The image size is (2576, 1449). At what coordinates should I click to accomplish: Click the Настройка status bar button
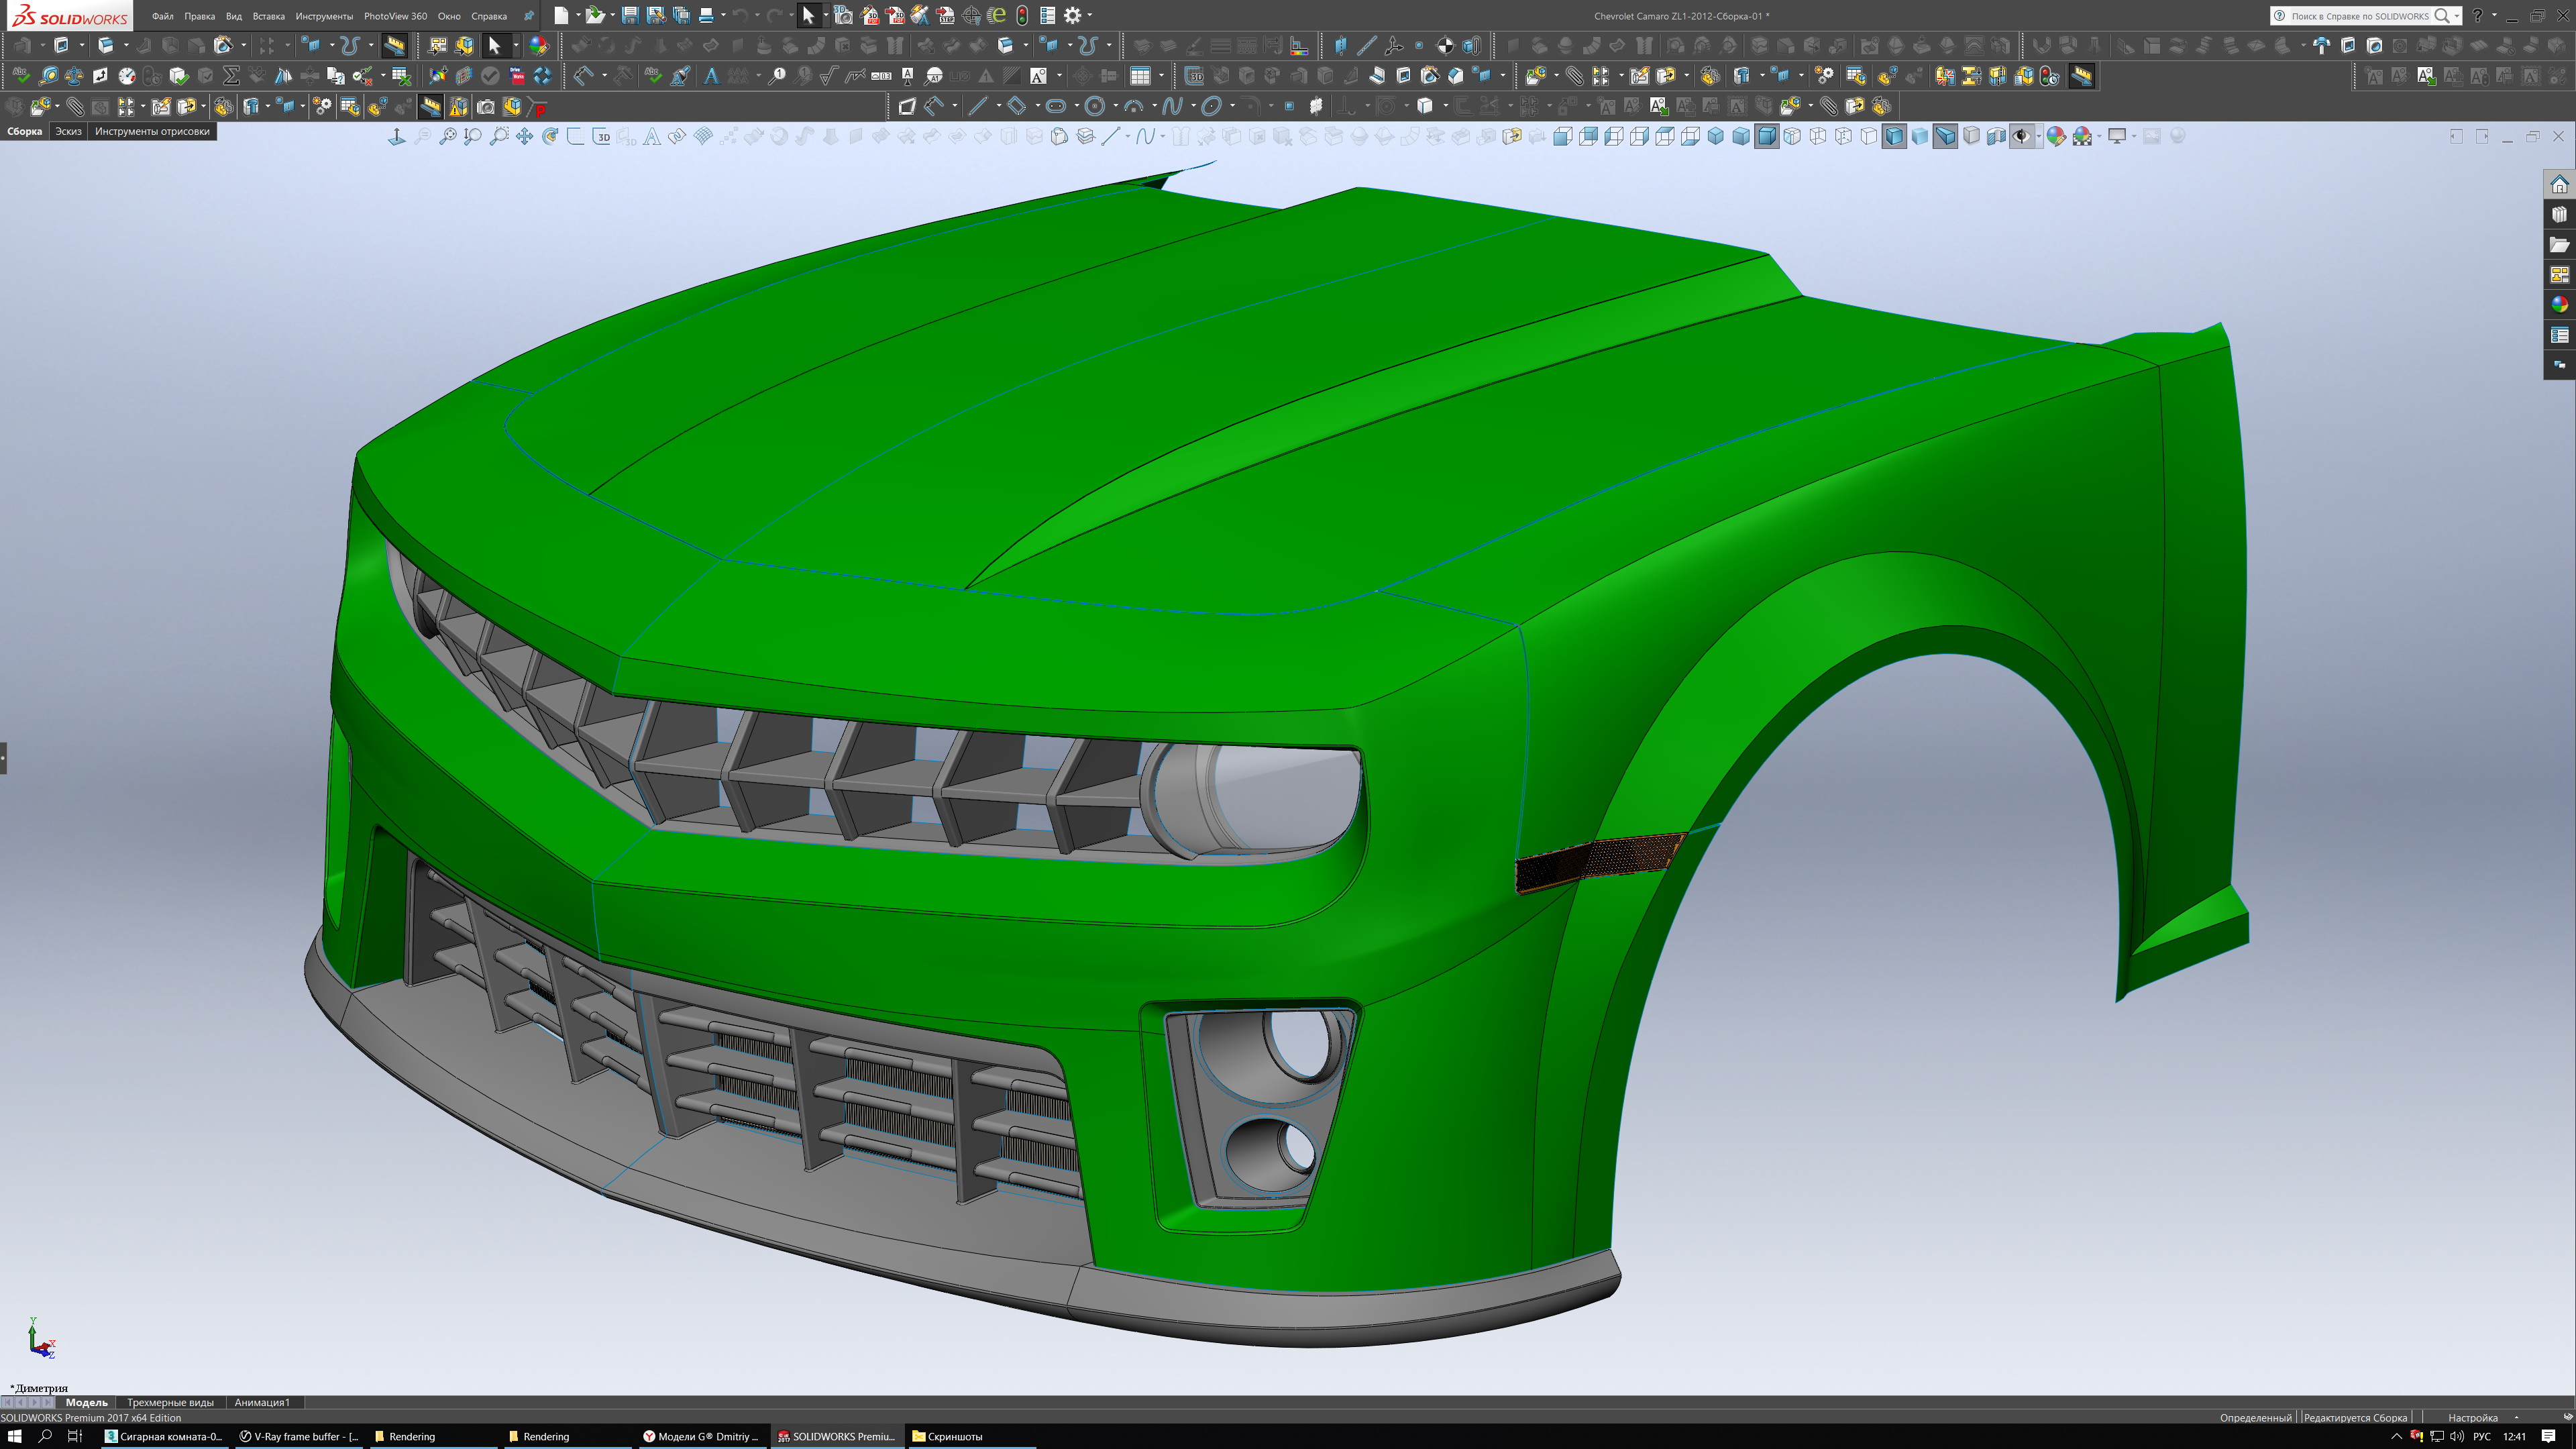pyautogui.click(x=2472, y=1417)
